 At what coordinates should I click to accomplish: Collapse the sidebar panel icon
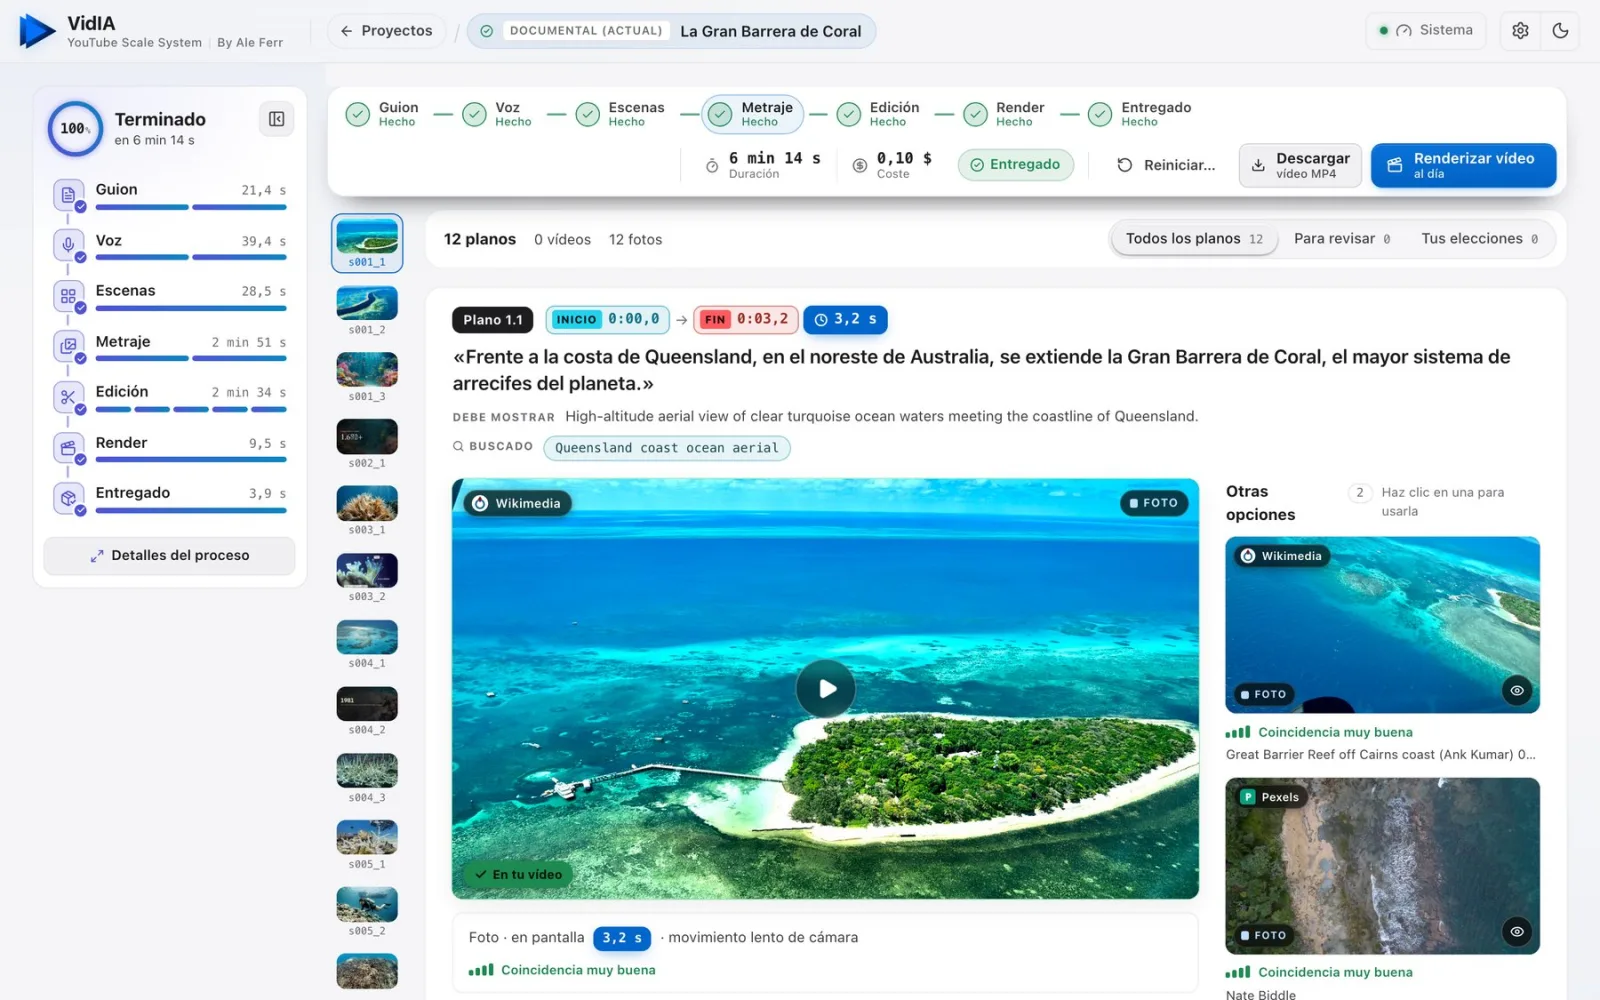tap(277, 120)
